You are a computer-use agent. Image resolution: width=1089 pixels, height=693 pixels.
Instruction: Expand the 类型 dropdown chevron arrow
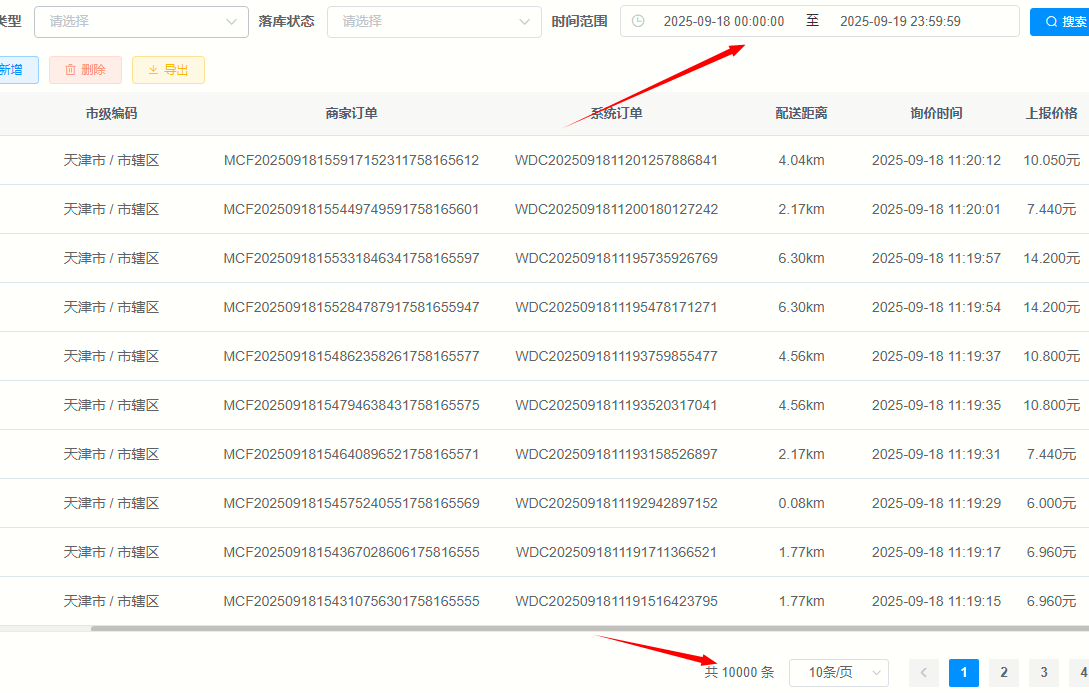(x=231, y=22)
